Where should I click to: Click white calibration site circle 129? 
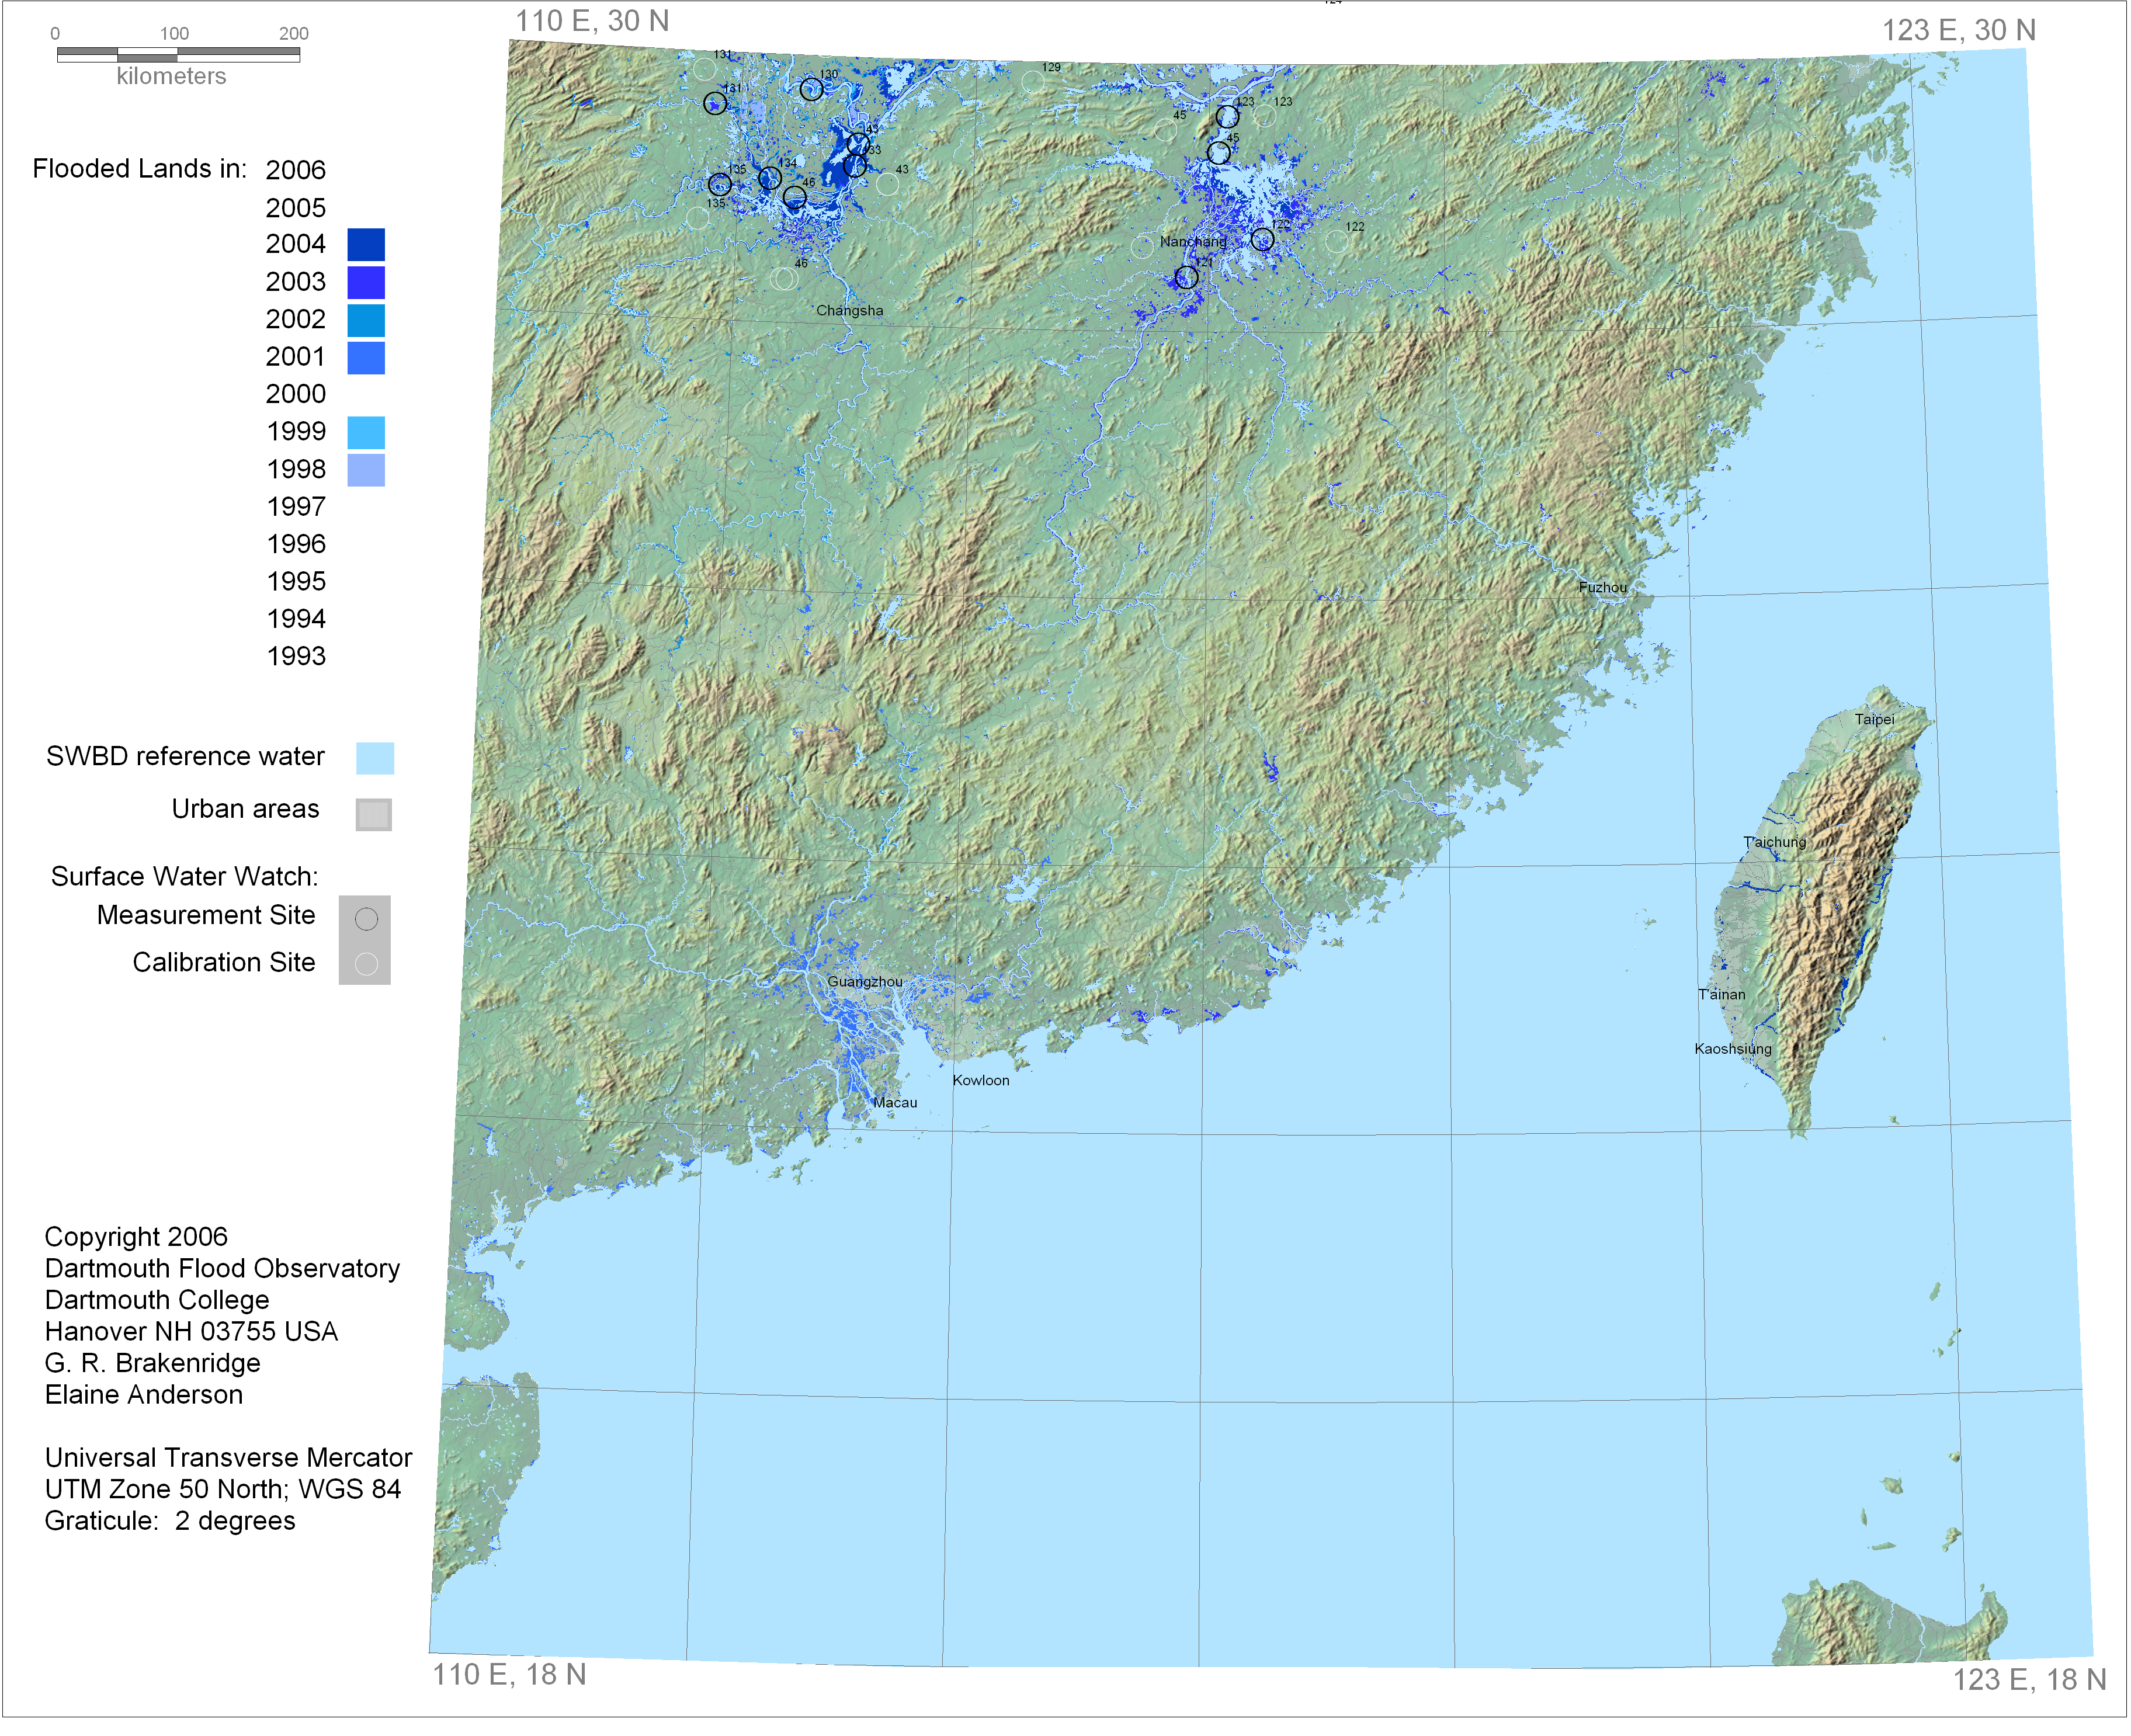click(x=1033, y=81)
